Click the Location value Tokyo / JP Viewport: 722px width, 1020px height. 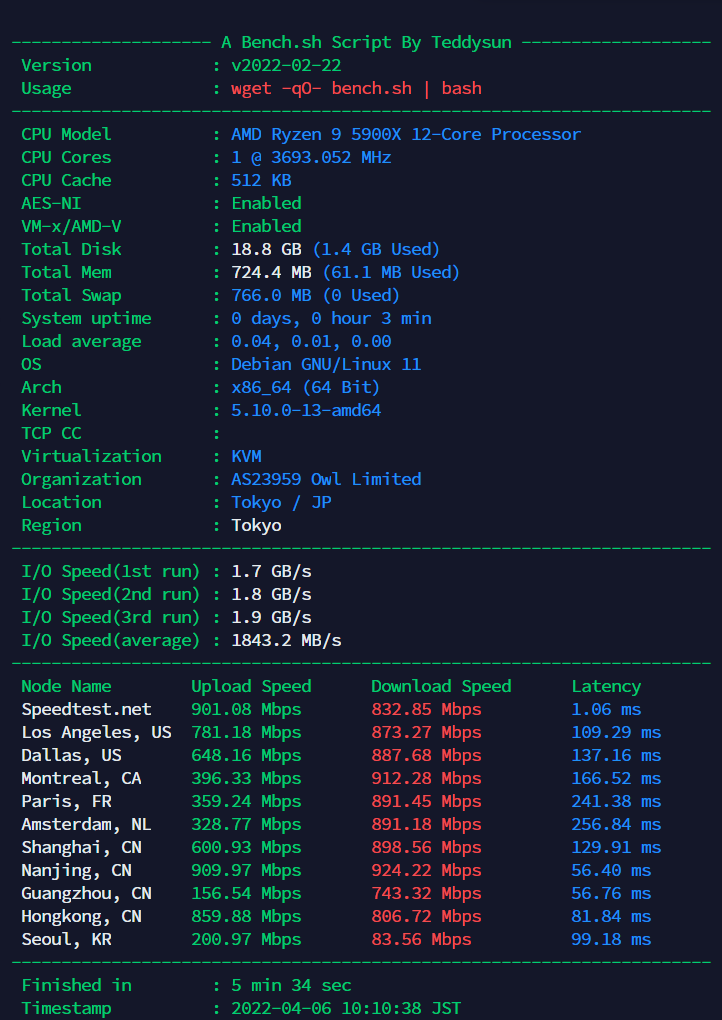click(x=281, y=502)
